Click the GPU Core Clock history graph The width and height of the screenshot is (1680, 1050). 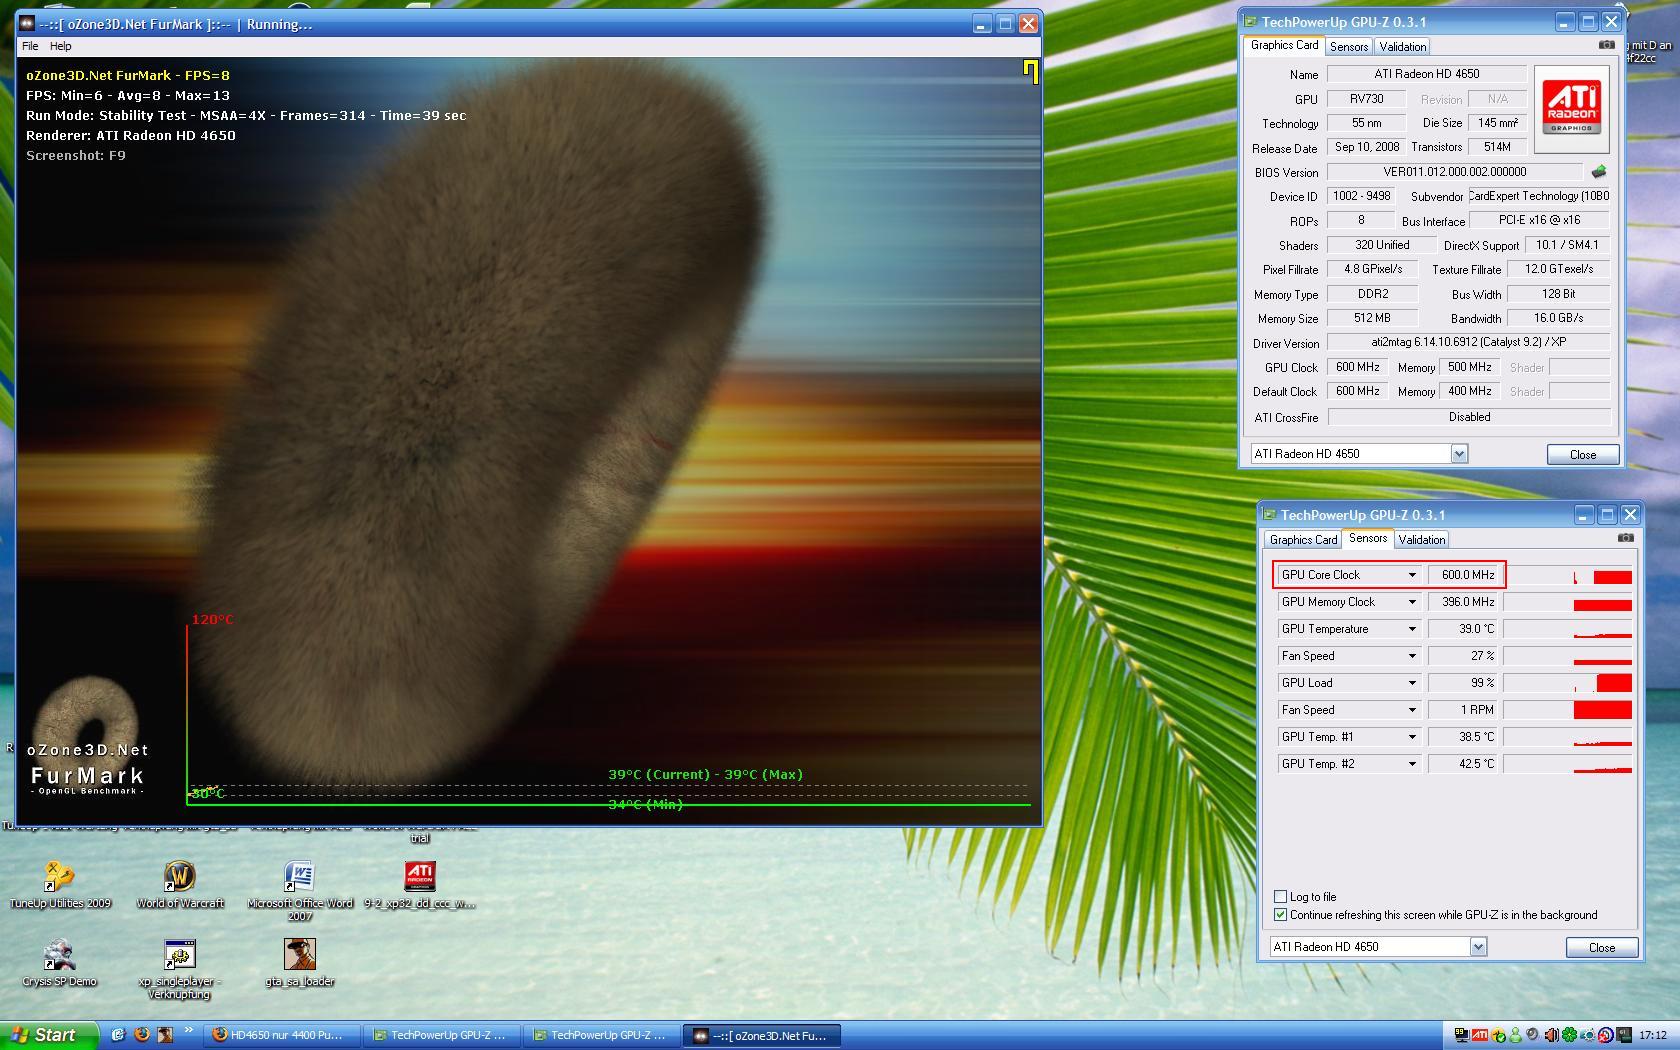[x=1568, y=575]
